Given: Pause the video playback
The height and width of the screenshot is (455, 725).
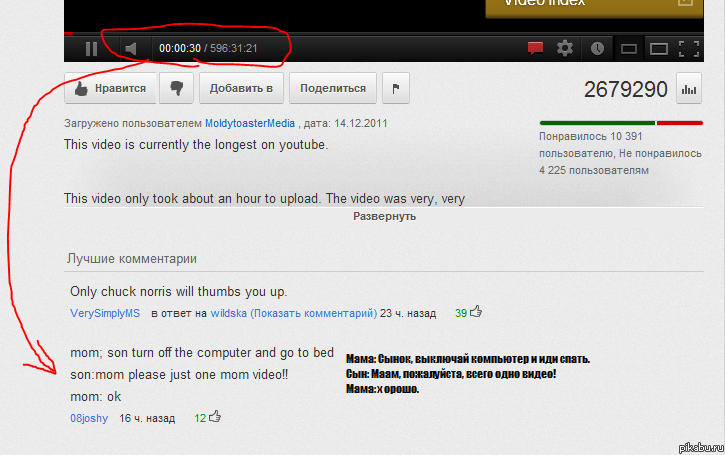Looking at the screenshot, I should coord(91,48).
